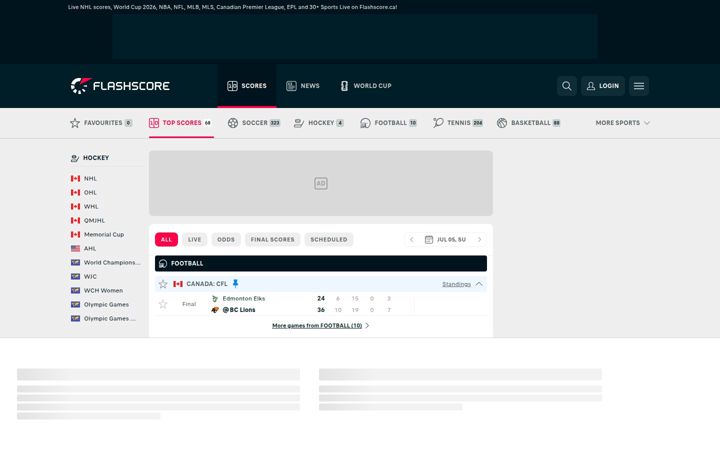This screenshot has width=720, height=450.
Task: Filter by Scheduled games
Action: point(329,240)
